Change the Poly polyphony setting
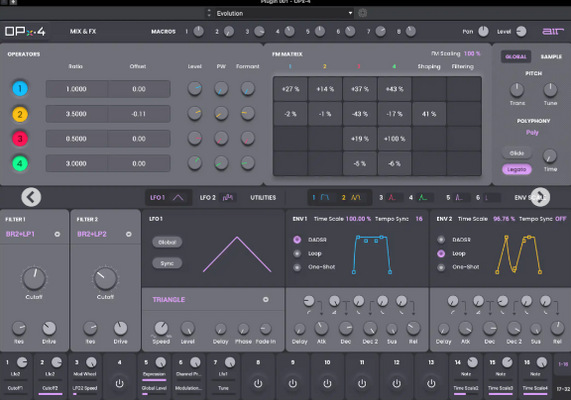Viewport: 571px width, 400px height. click(x=532, y=133)
